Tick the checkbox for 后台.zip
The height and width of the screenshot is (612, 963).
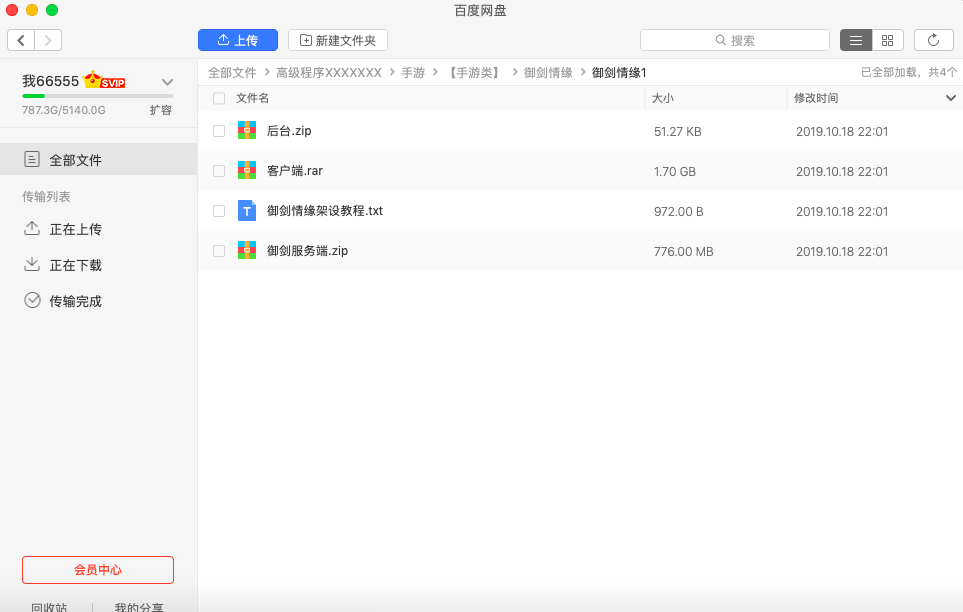[219, 131]
